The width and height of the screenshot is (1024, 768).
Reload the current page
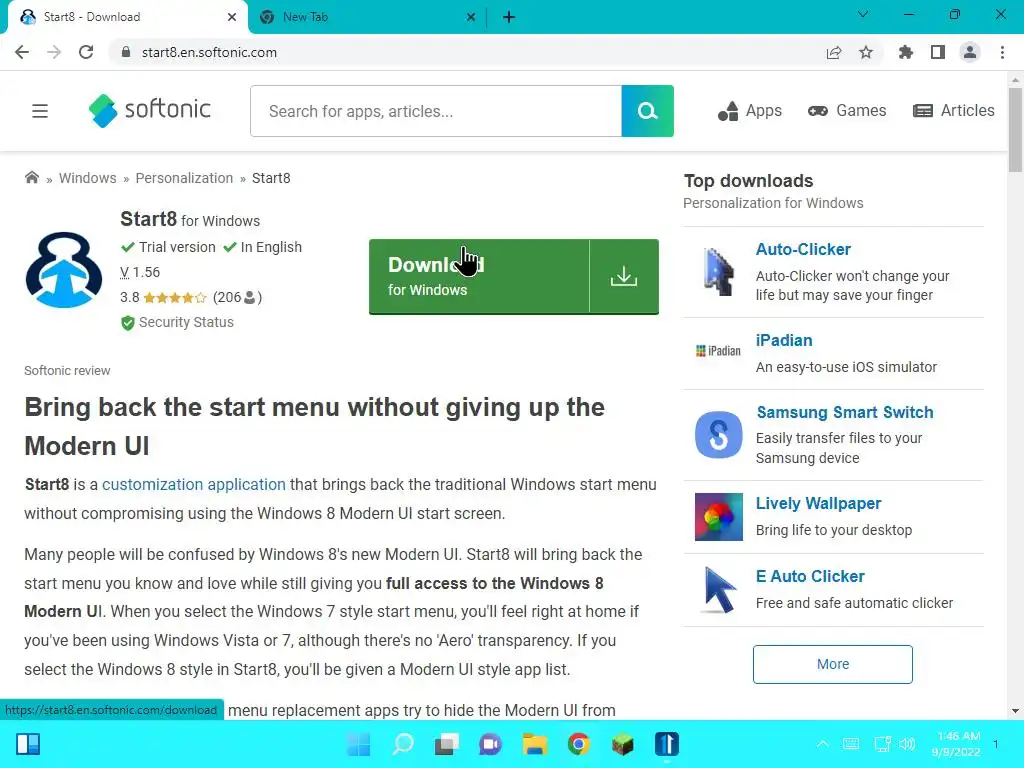coord(86,52)
